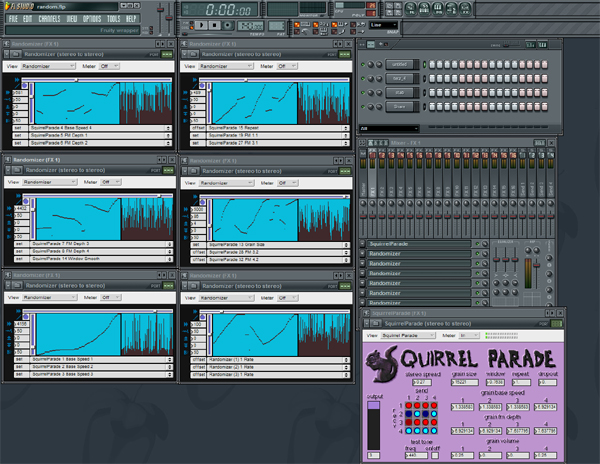This screenshot has height=464, width=600.
Task: Click the output level bar in SquirrelParade
Action: point(373,425)
